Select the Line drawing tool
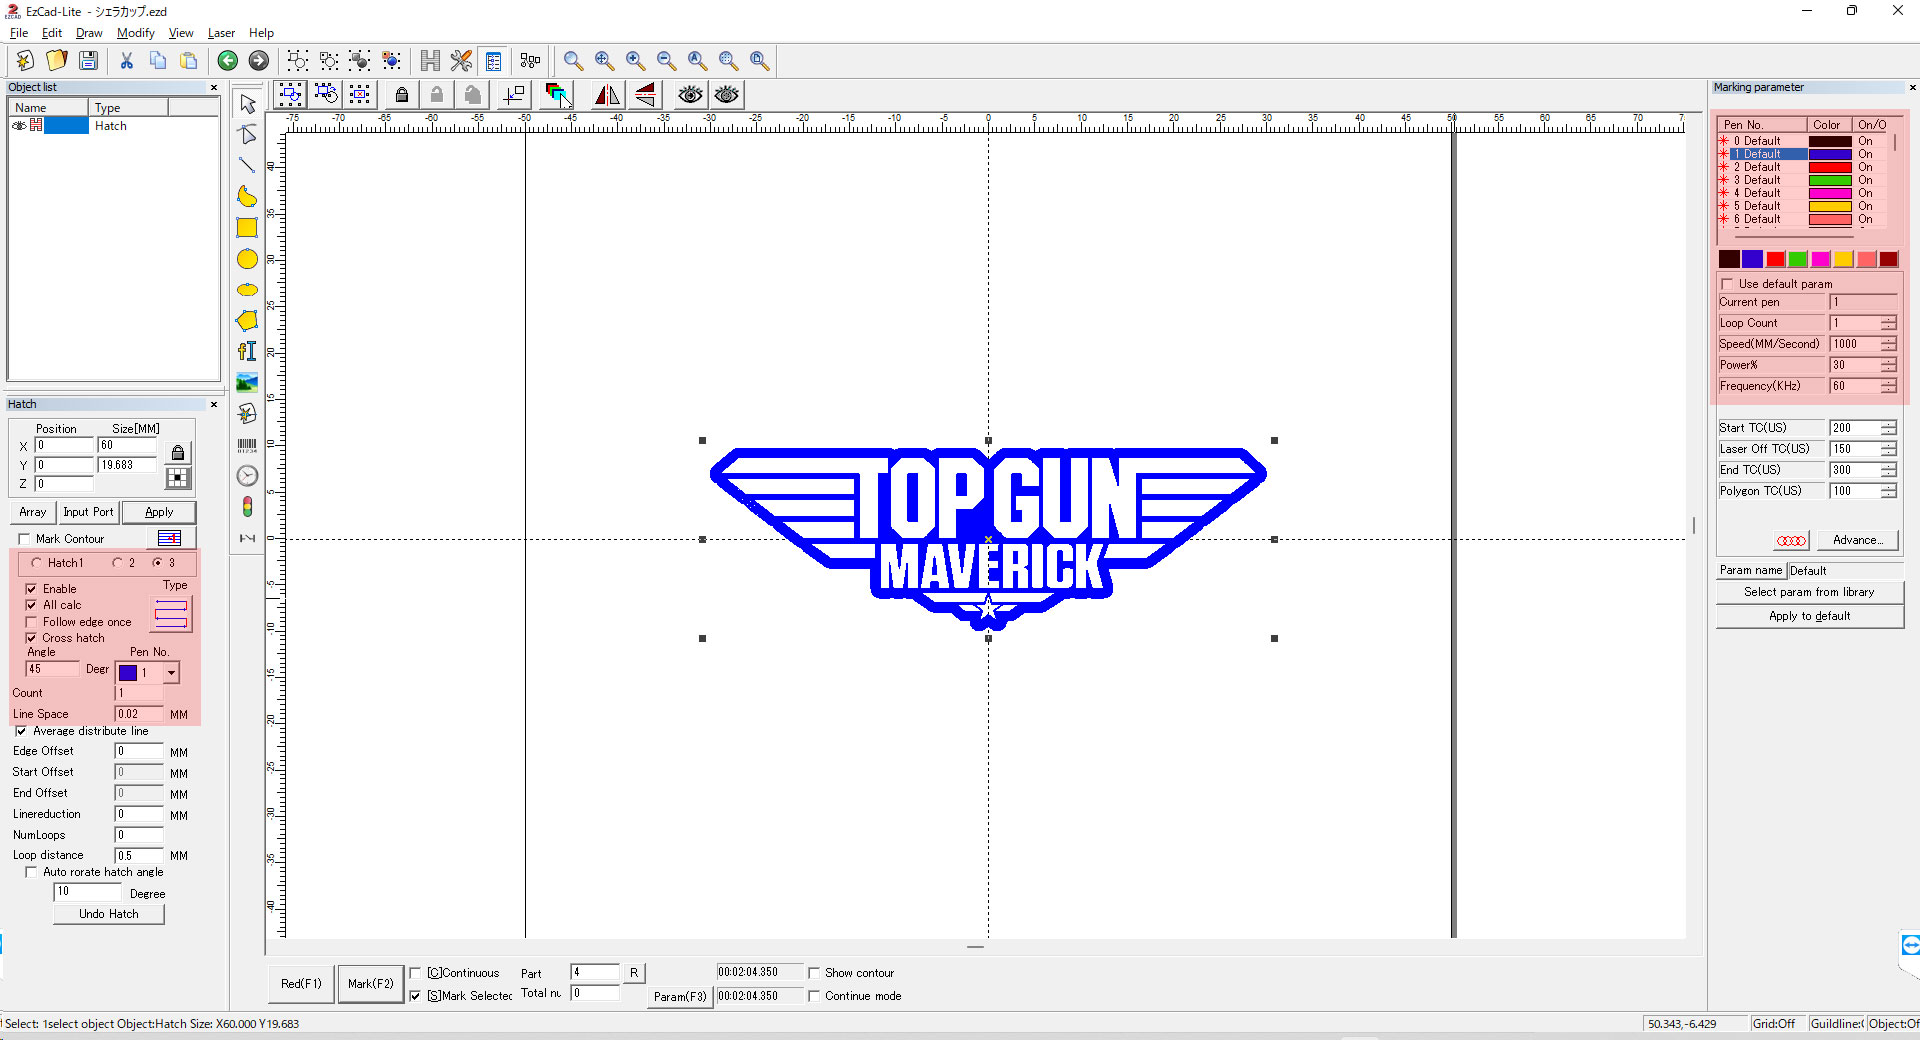Viewport: 1920px width, 1040px height. [x=247, y=166]
